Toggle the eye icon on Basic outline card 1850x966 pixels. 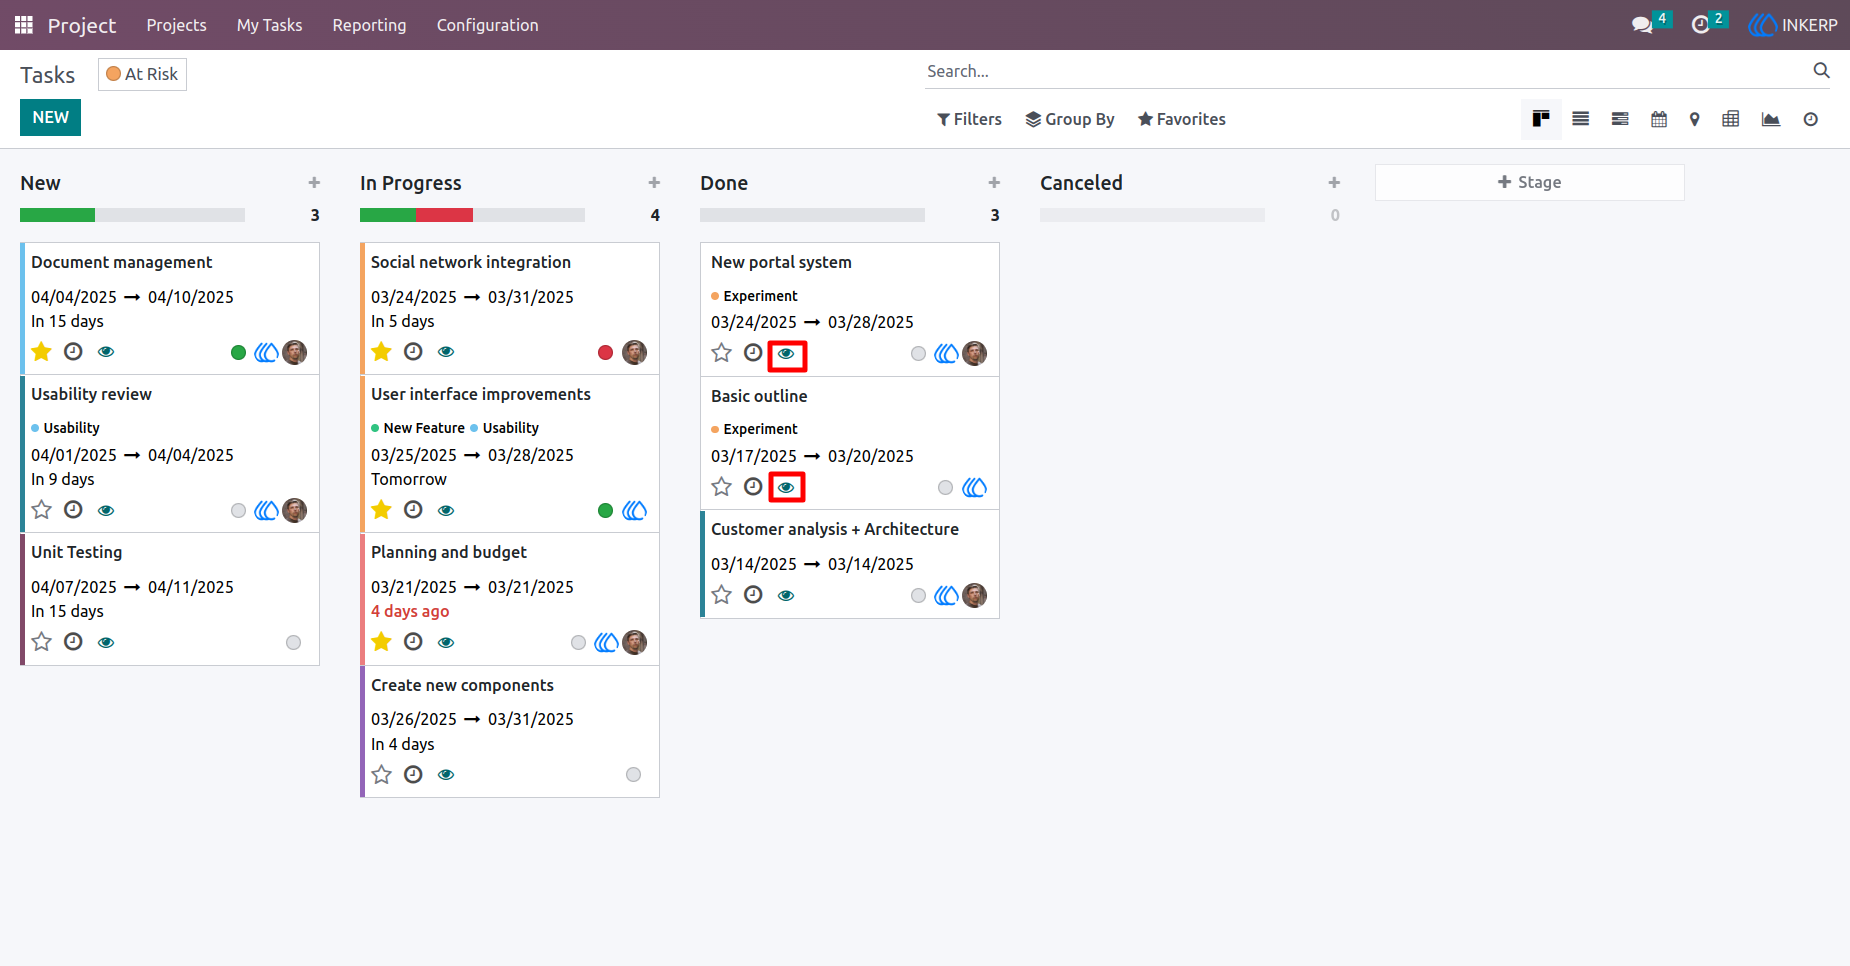[x=786, y=487]
